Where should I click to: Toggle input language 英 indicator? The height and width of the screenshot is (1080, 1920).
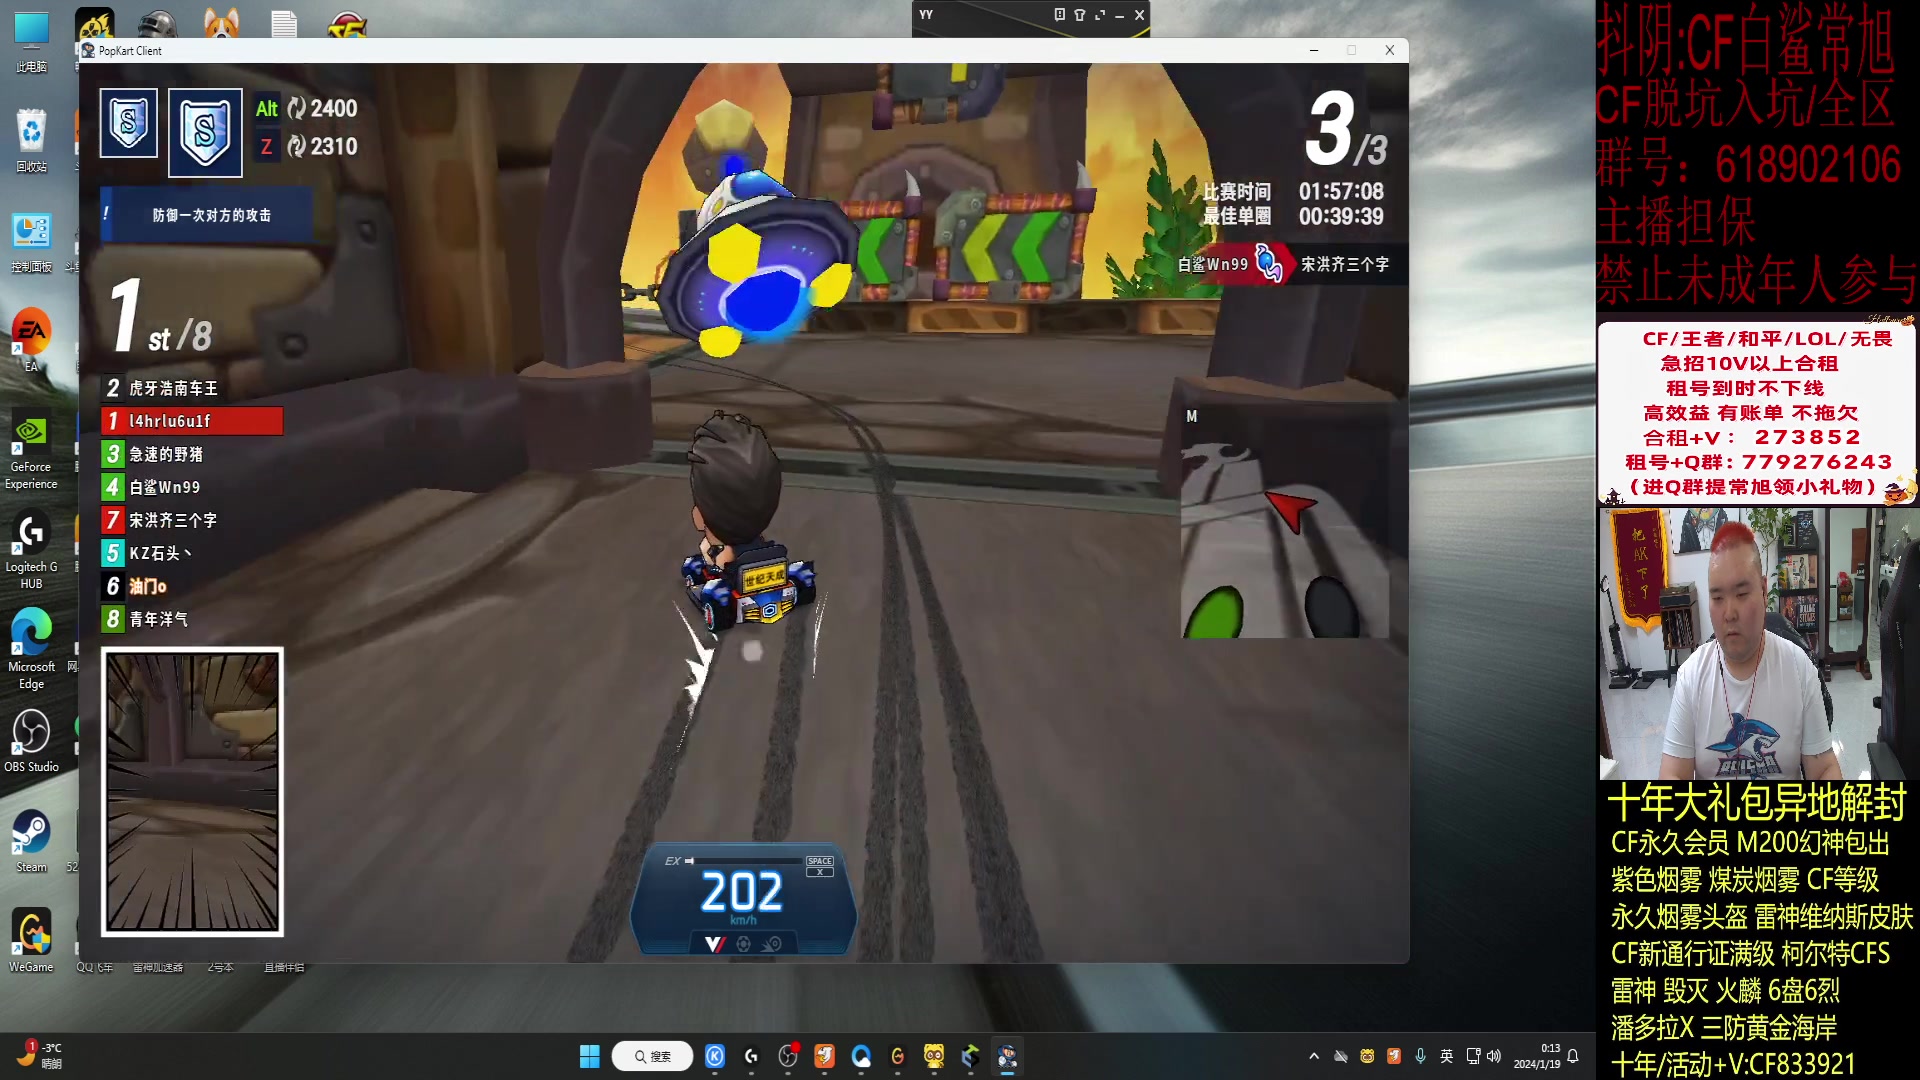pos(1446,1056)
